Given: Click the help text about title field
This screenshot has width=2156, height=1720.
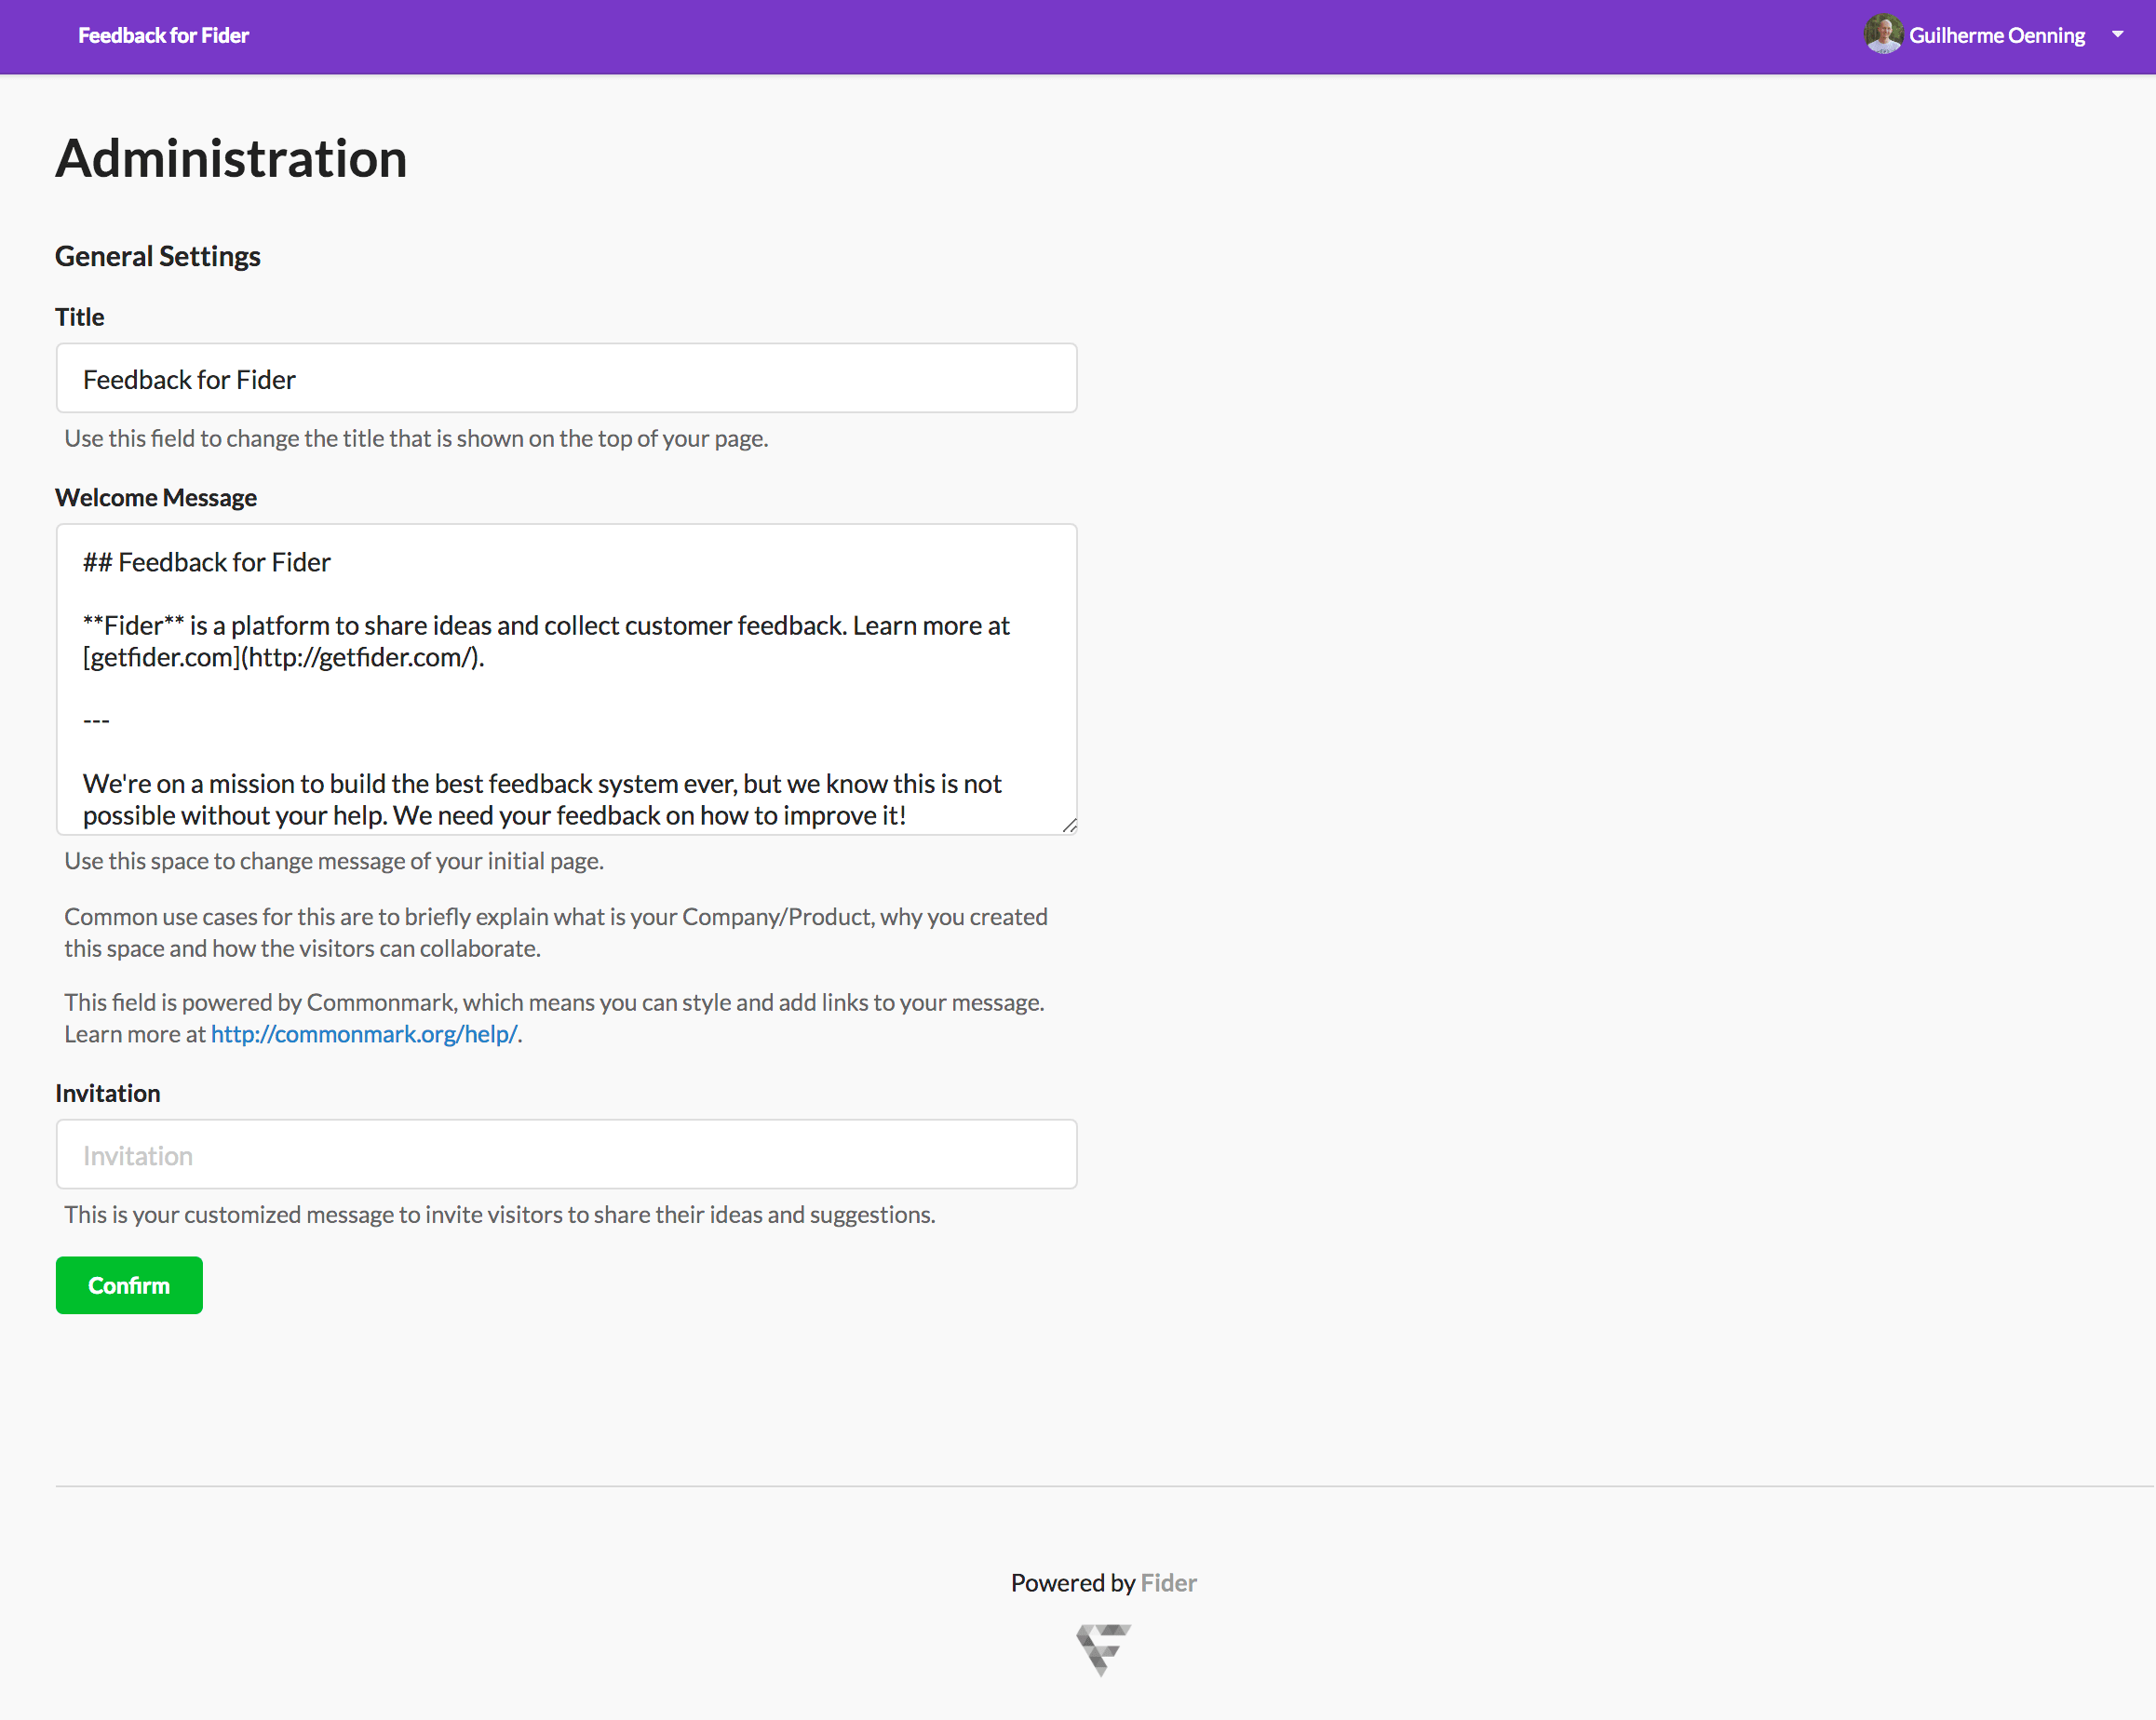Looking at the screenshot, I should [x=416, y=439].
